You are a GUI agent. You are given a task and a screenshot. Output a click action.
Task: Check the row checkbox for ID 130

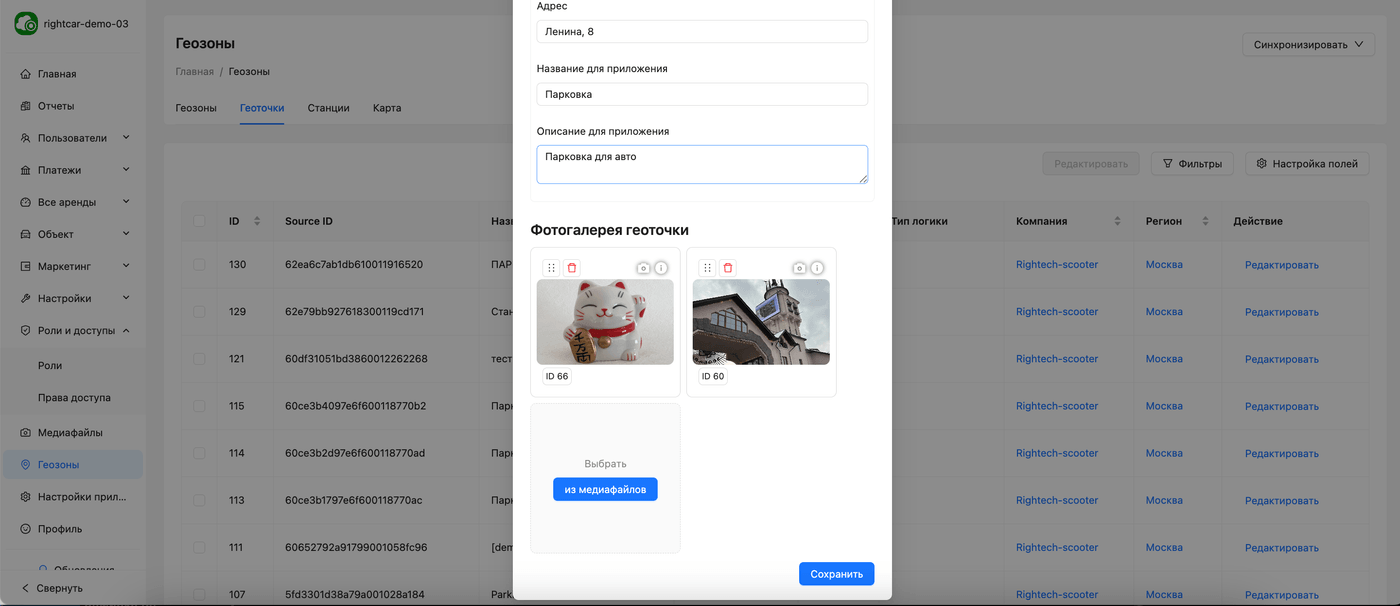point(200,265)
